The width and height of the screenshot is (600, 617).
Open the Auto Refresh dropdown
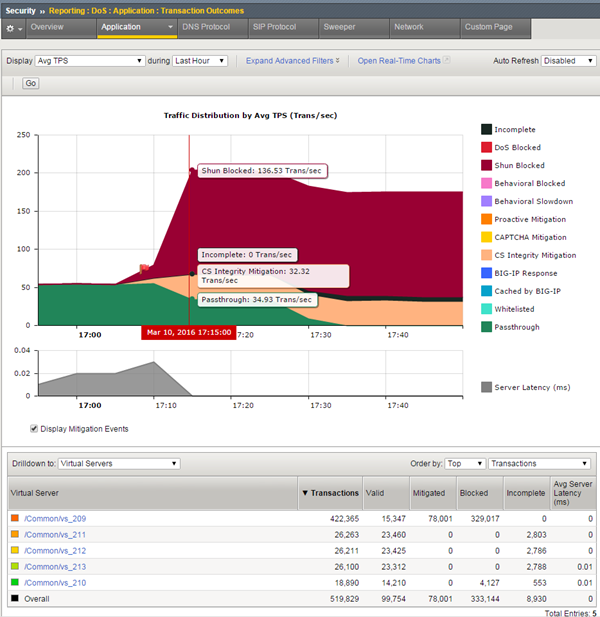pos(568,61)
